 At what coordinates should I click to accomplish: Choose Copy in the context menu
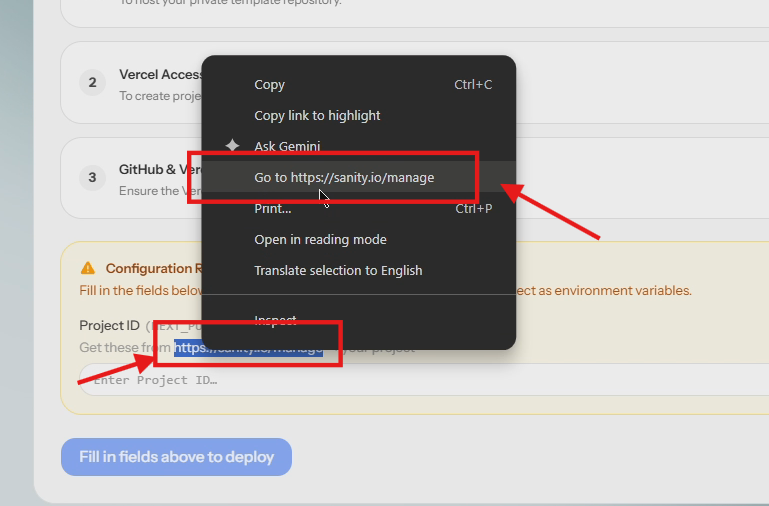359,84
